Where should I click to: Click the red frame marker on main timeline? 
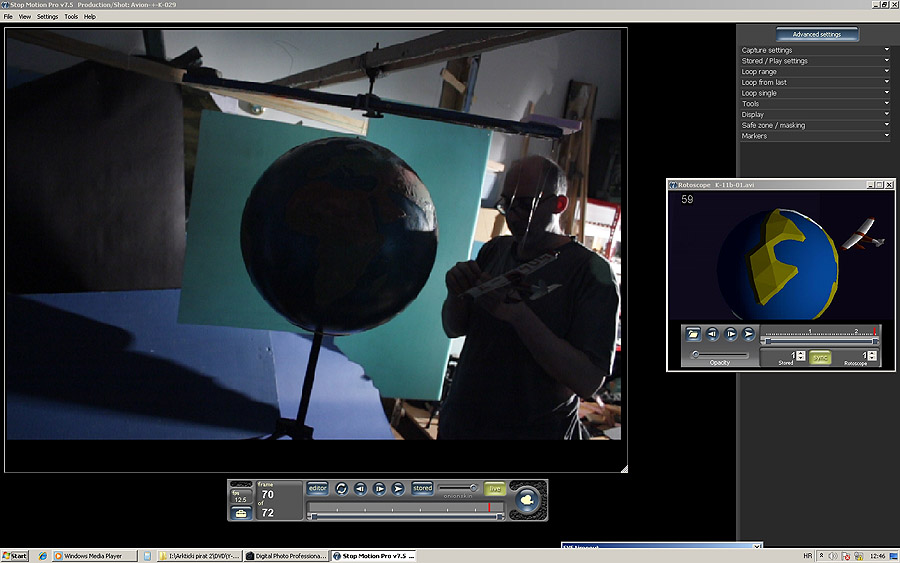[x=489, y=507]
